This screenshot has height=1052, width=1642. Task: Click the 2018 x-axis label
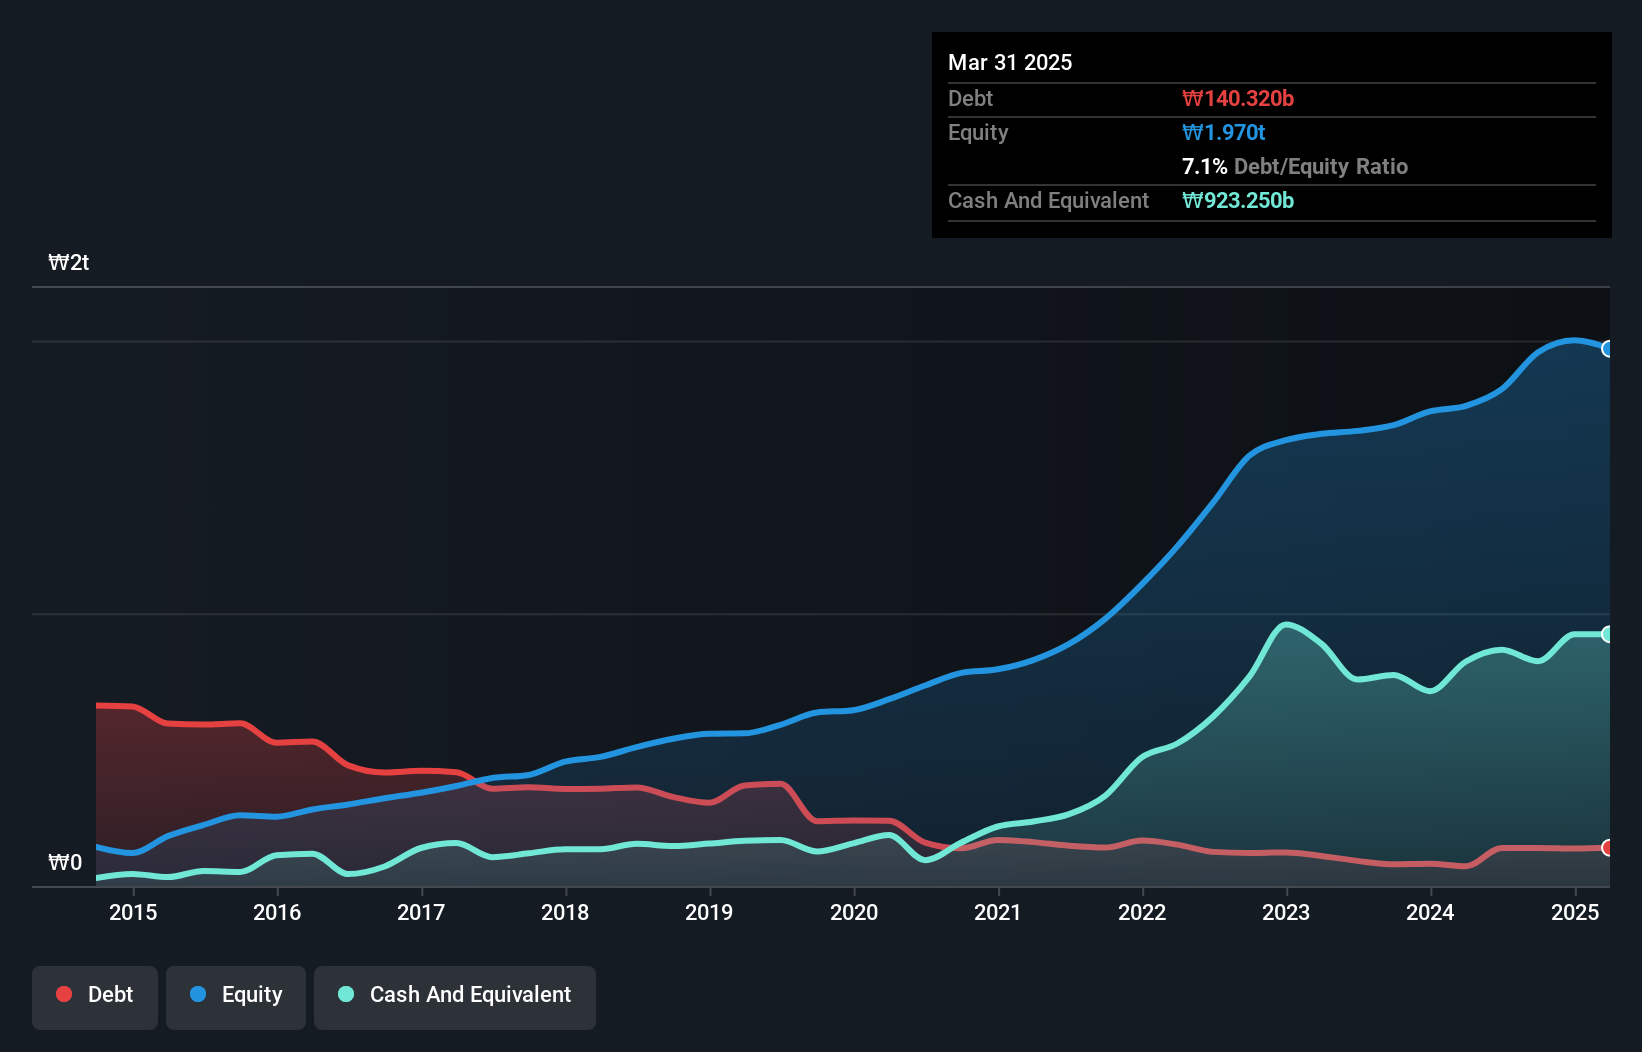point(565,912)
